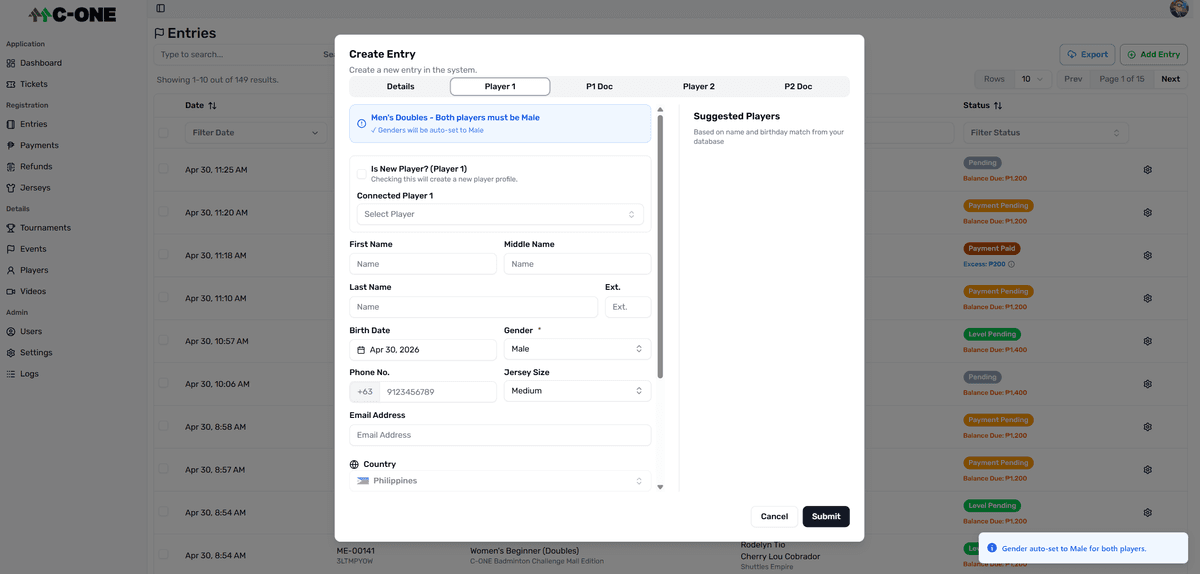
Task: Click the Cancel button
Action: pos(774,516)
